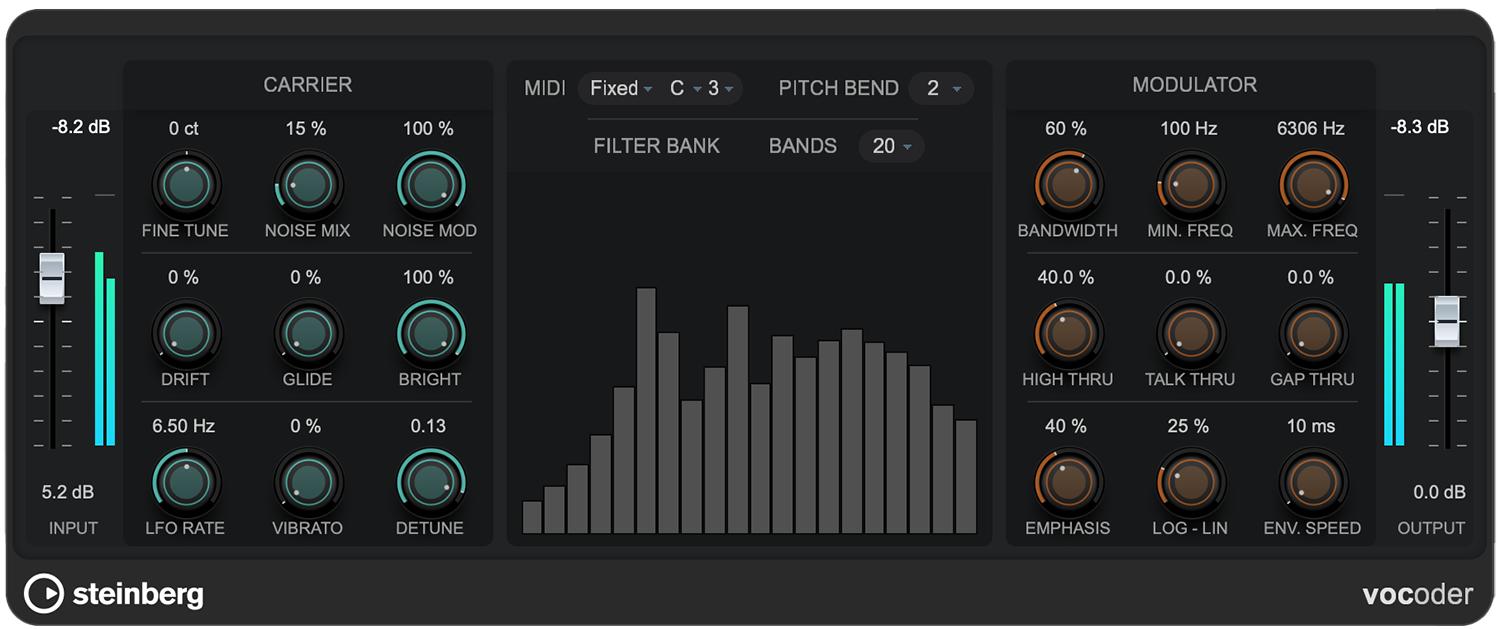Viewport: 1500px width, 629px height.
Task: Click the Env. Speed knob
Action: (1312, 482)
